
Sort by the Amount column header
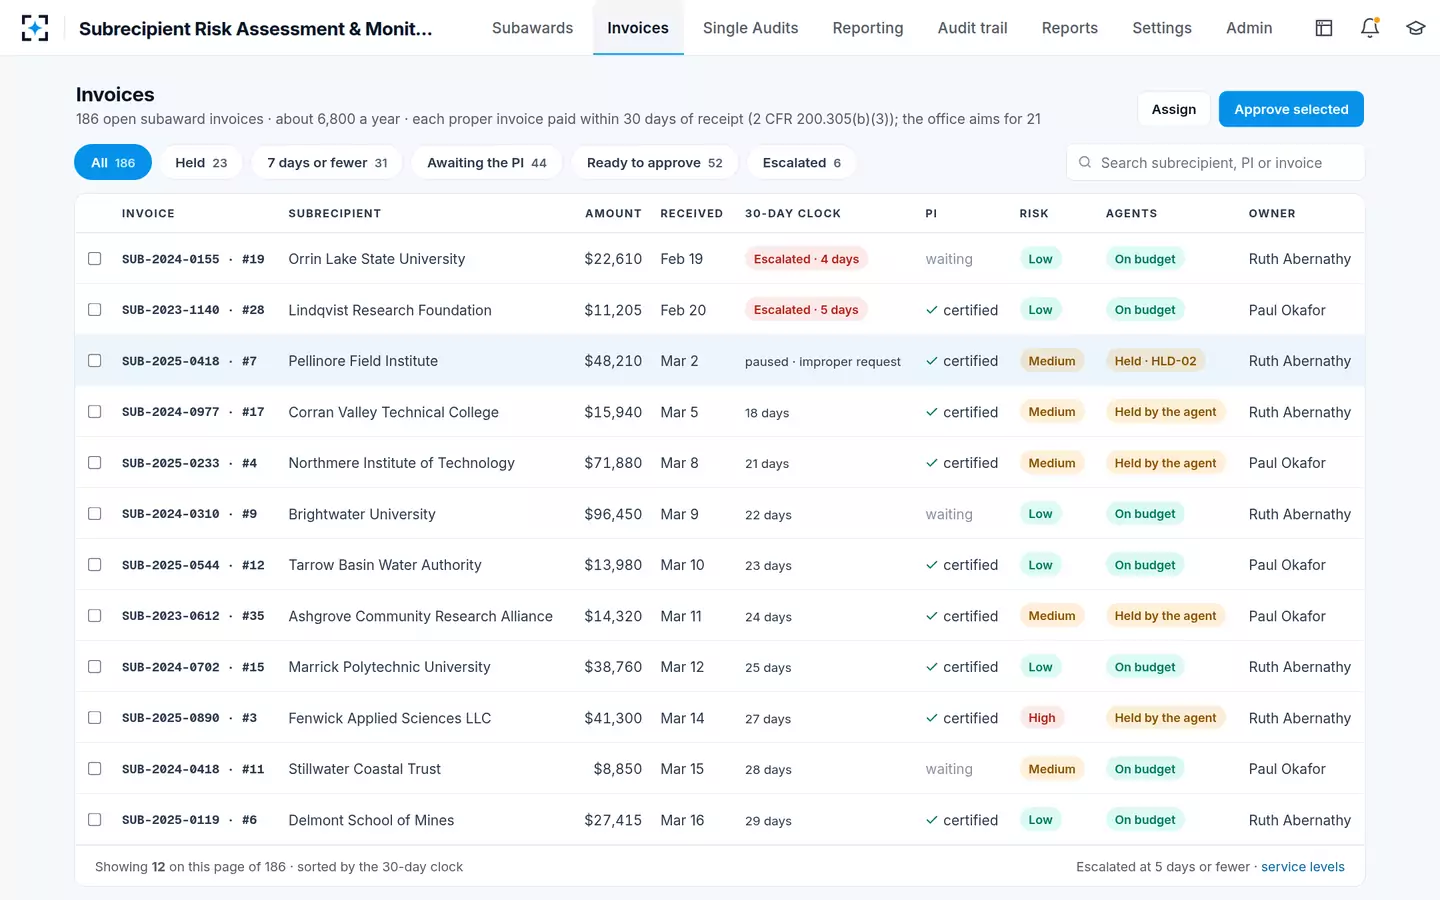point(613,213)
